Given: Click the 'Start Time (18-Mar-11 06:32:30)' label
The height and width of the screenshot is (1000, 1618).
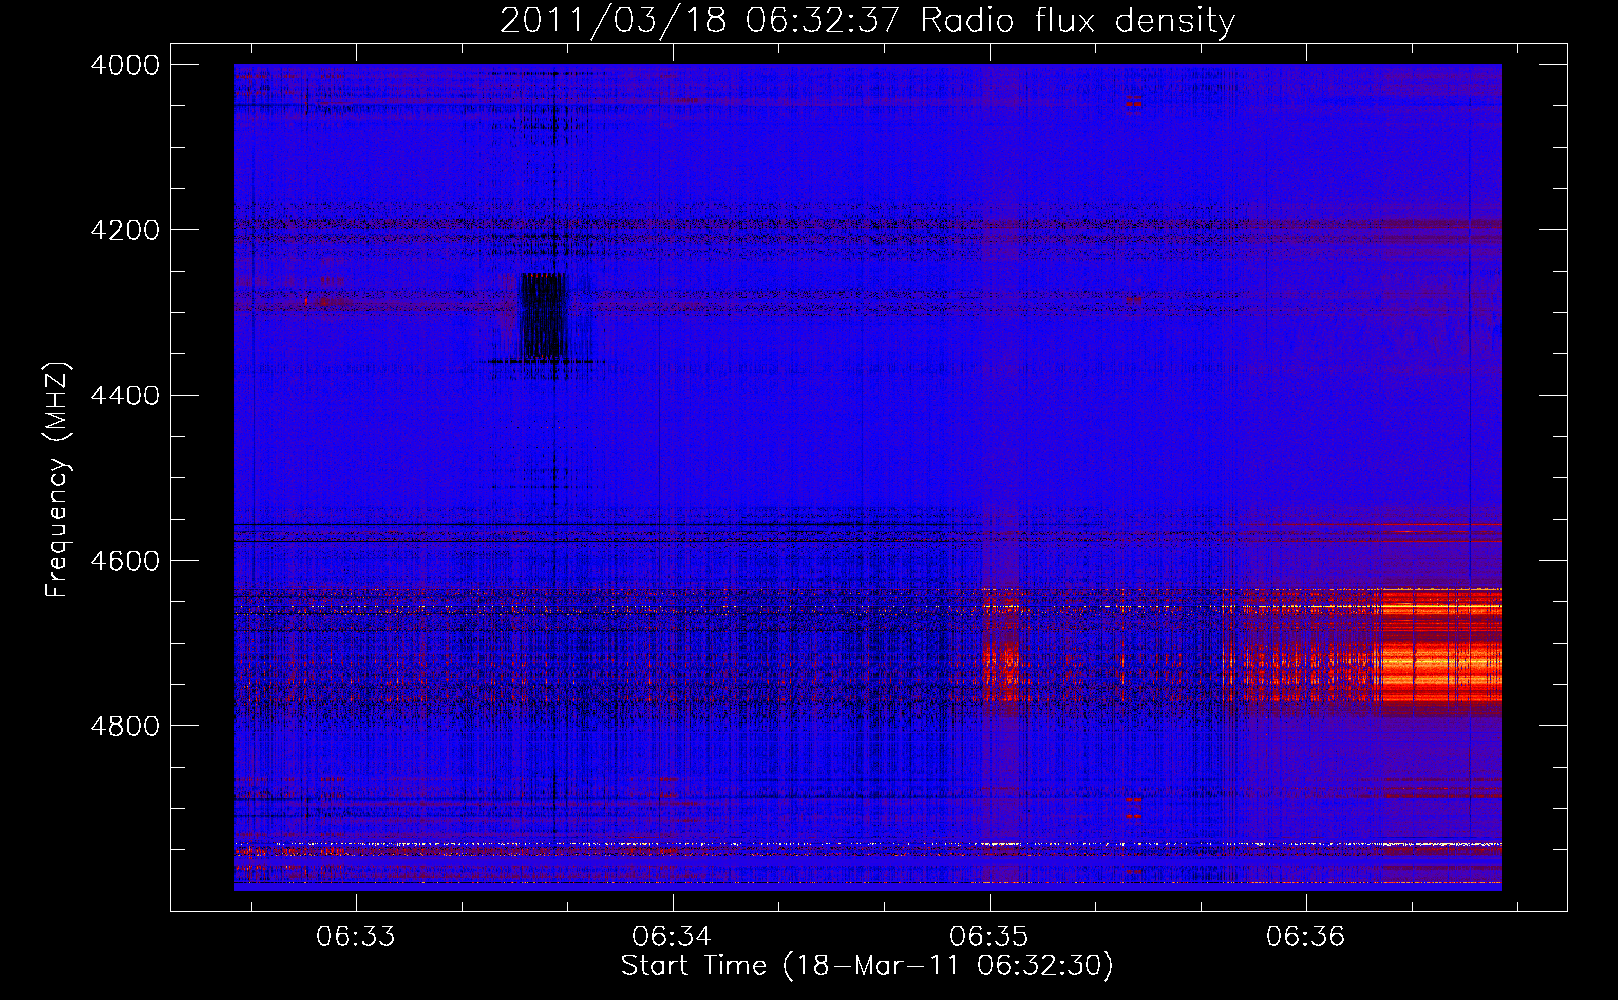Looking at the screenshot, I should tap(867, 966).
